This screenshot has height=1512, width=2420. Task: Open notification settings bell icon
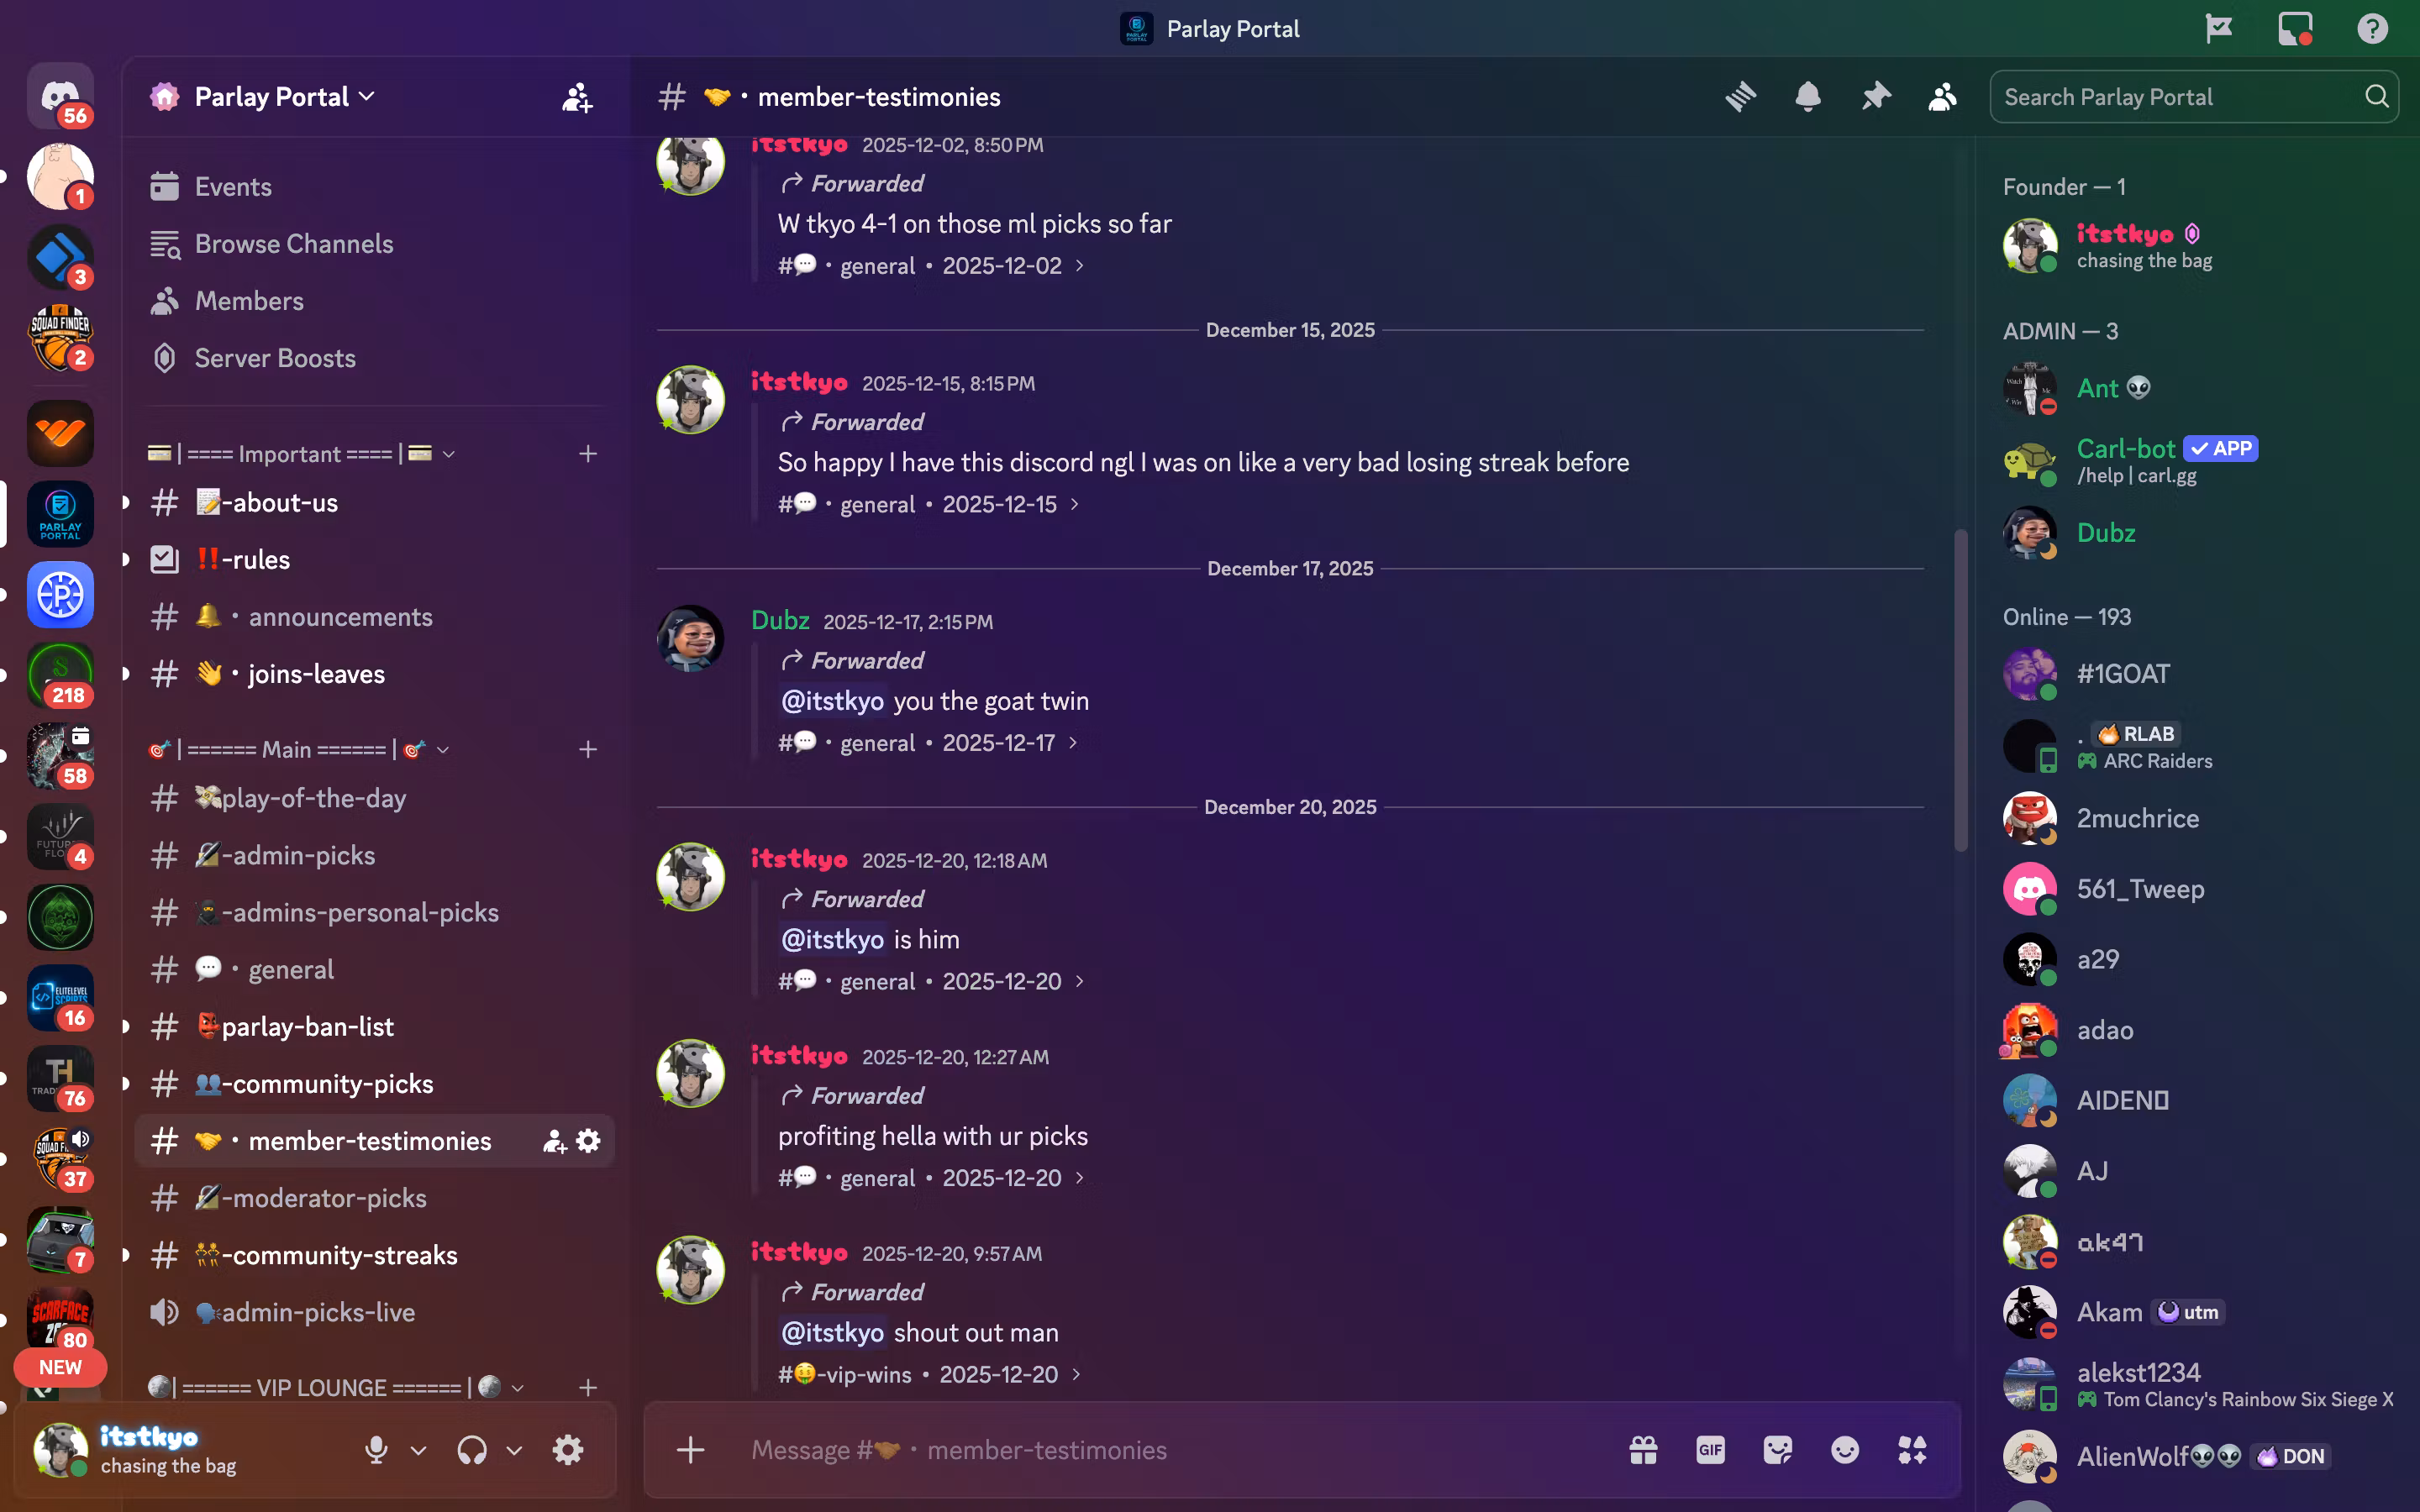(x=1808, y=97)
